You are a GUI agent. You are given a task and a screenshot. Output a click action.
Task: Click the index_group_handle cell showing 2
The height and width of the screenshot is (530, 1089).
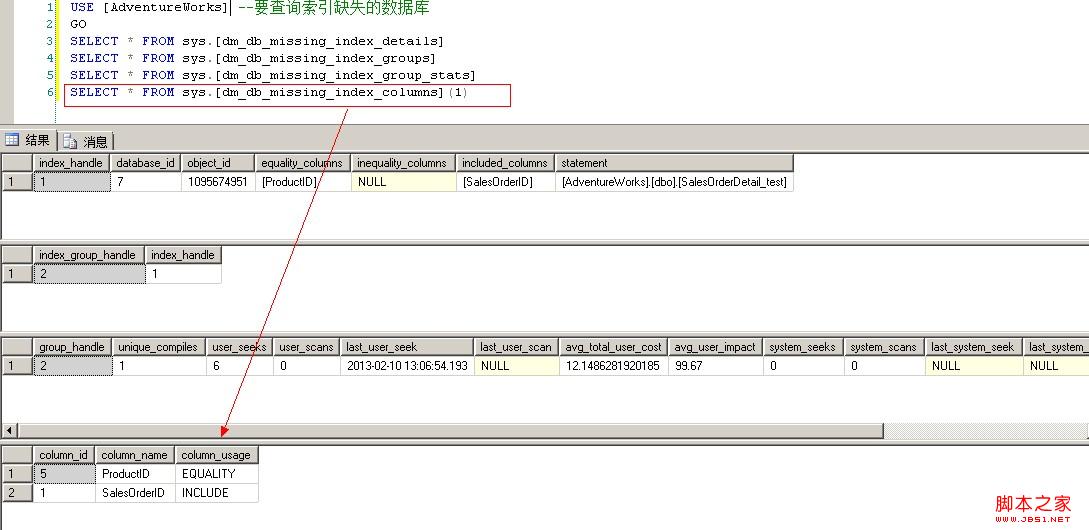(x=89, y=274)
